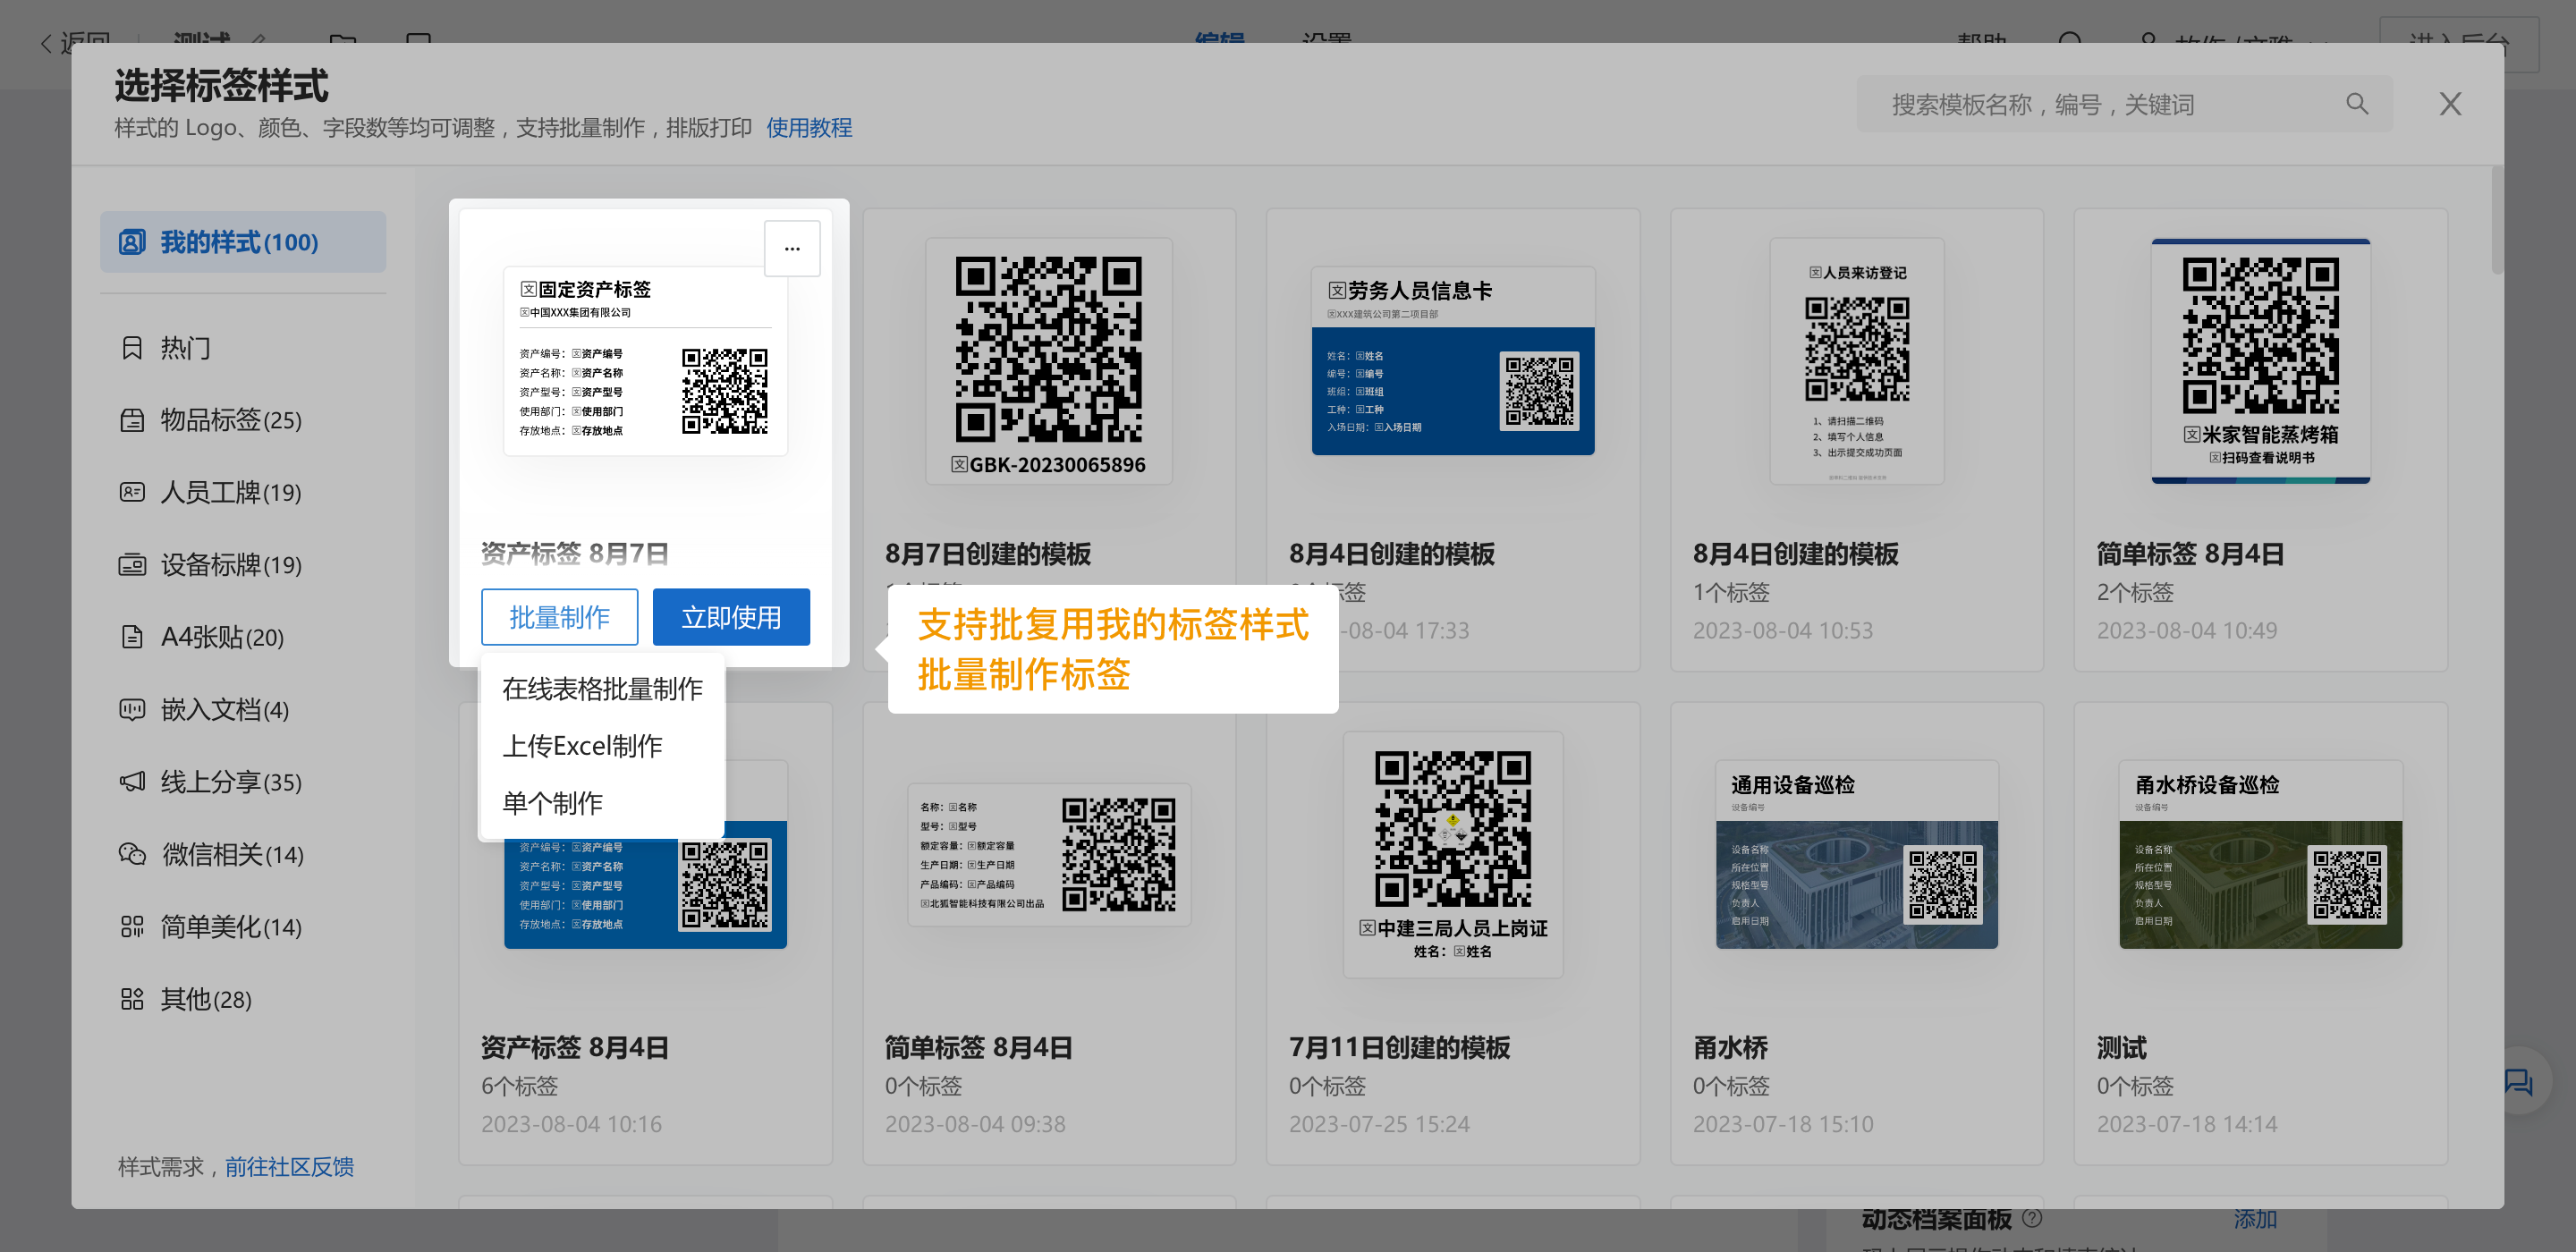
Task: Select the 人员来访登记 template thumbnail
Action: point(1856,361)
